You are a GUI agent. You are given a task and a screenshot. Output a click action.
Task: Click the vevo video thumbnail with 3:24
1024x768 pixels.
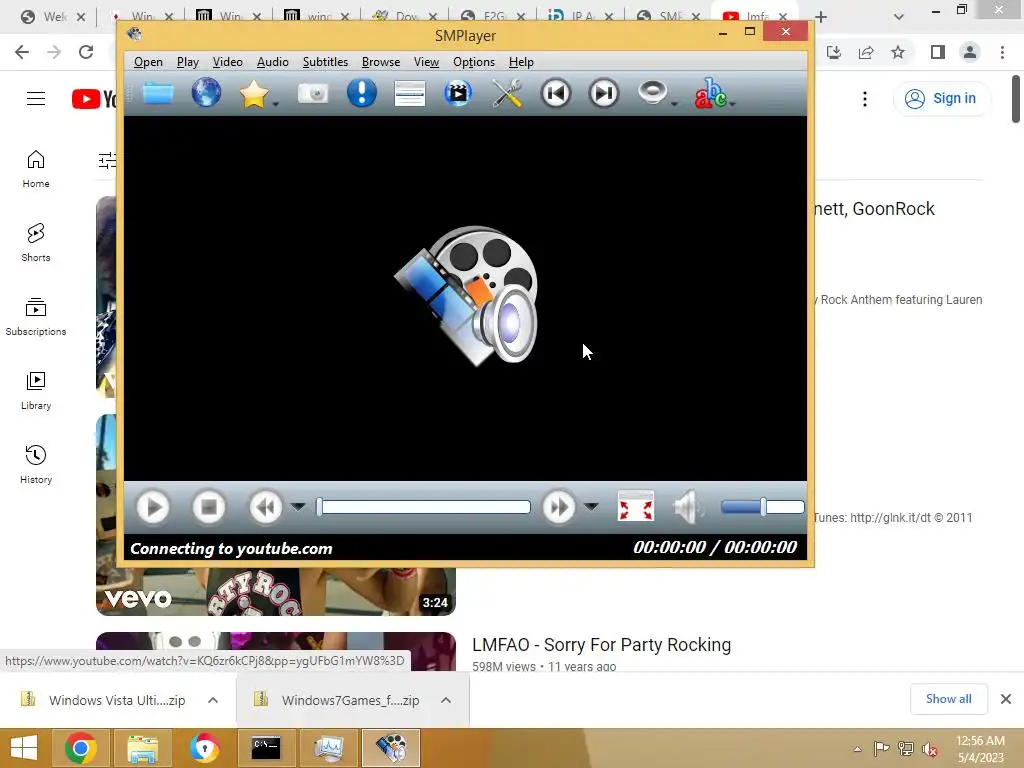tap(276, 591)
